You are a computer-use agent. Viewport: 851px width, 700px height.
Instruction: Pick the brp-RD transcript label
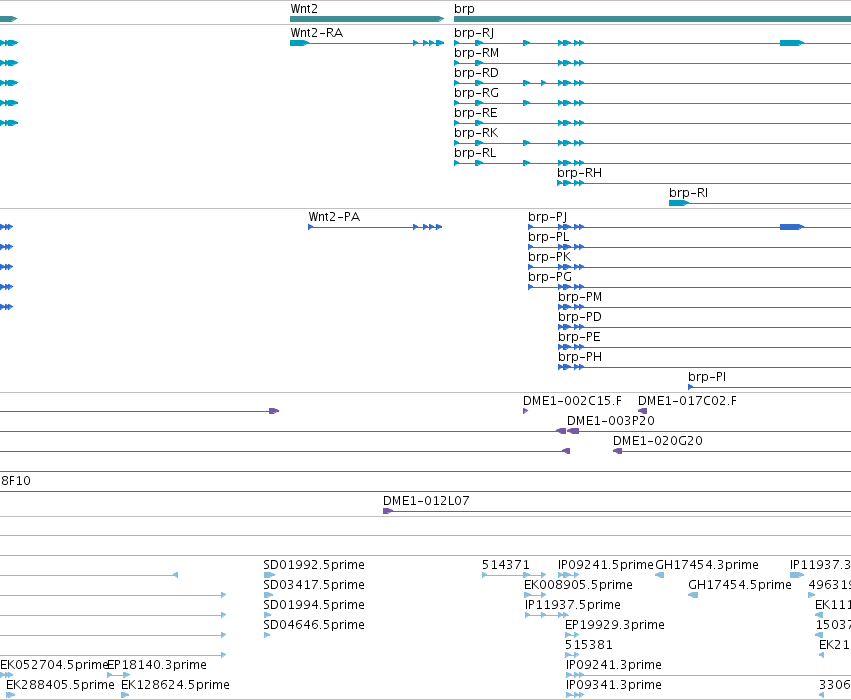click(x=476, y=73)
